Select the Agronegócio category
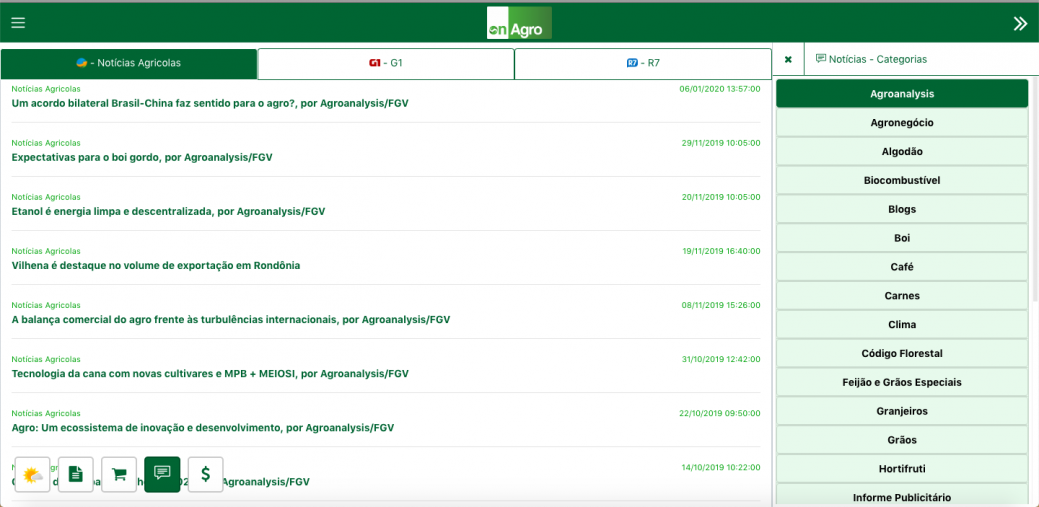The width and height of the screenshot is (1039, 507). tap(902, 123)
